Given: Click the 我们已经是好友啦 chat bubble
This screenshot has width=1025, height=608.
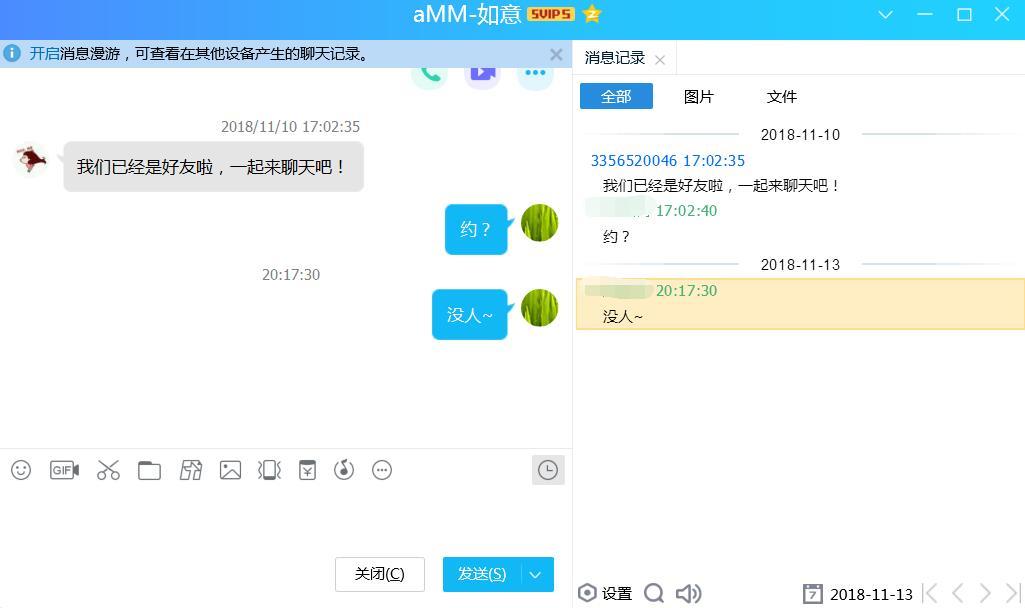Looking at the screenshot, I should point(213,167).
